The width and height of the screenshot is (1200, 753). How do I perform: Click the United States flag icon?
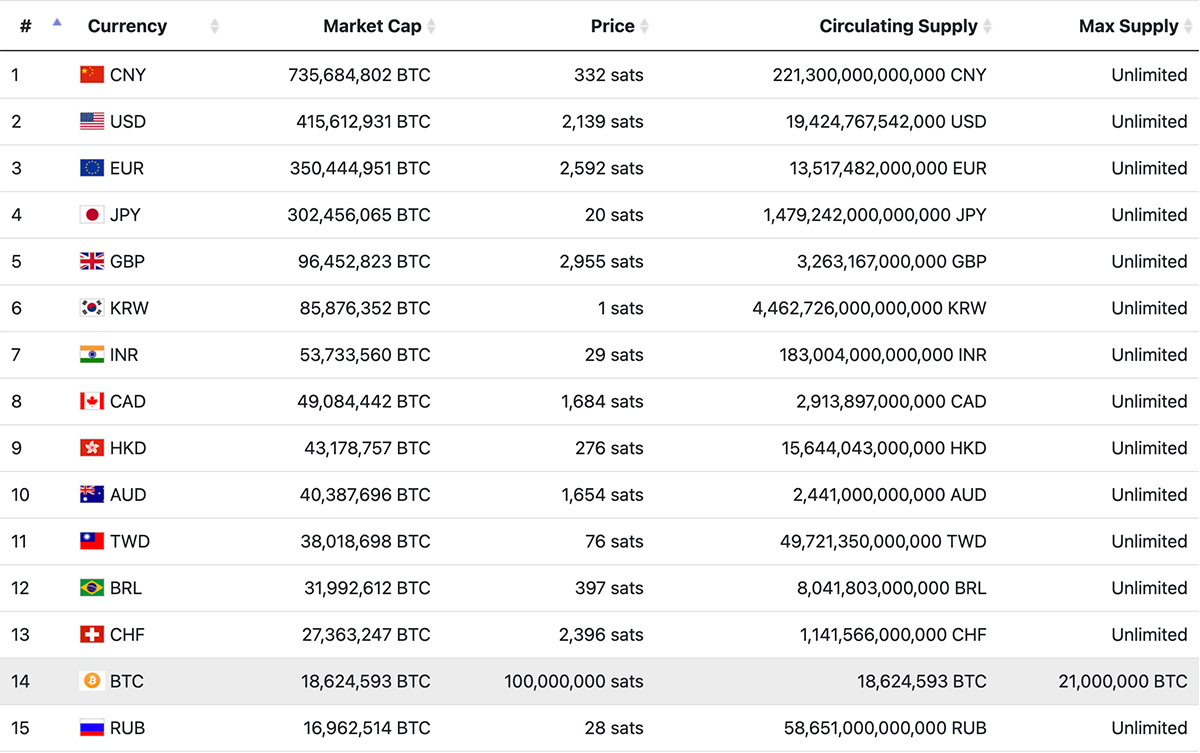92,121
